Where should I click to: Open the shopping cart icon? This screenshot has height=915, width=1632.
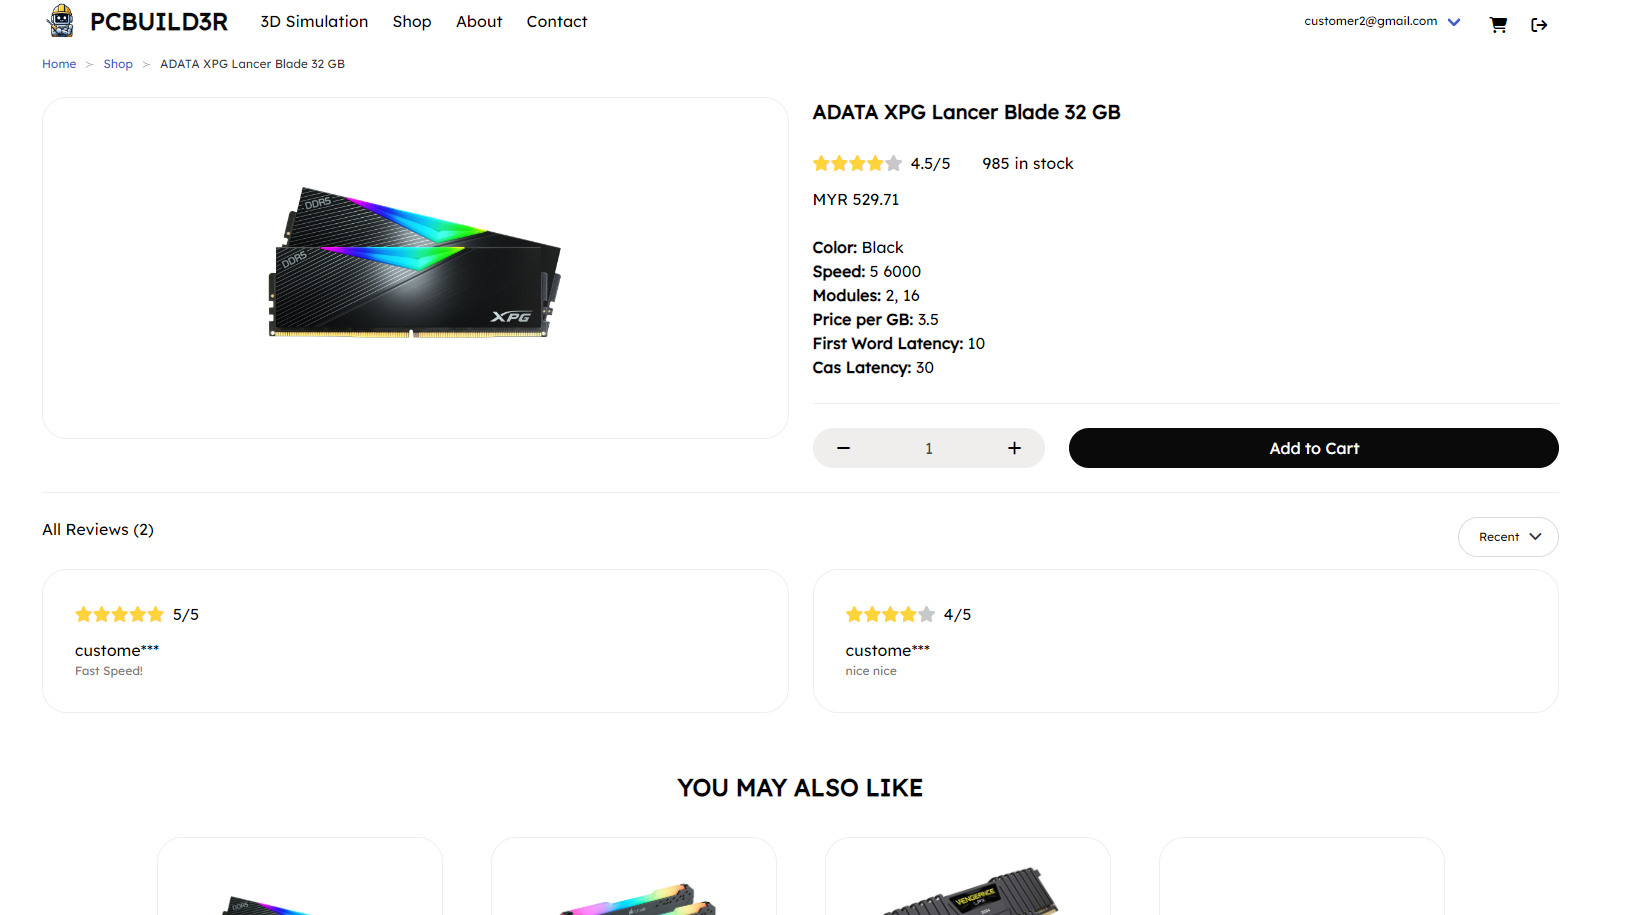point(1498,25)
